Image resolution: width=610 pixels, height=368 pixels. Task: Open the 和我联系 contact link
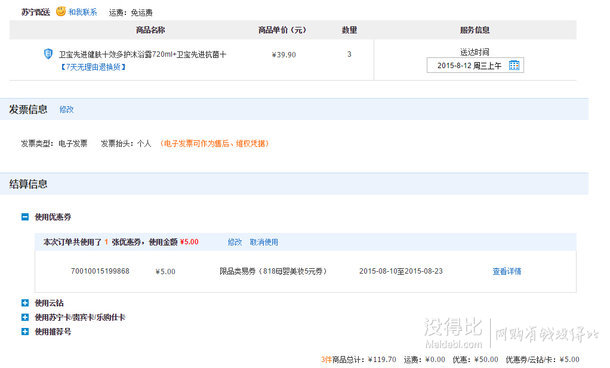(x=82, y=12)
